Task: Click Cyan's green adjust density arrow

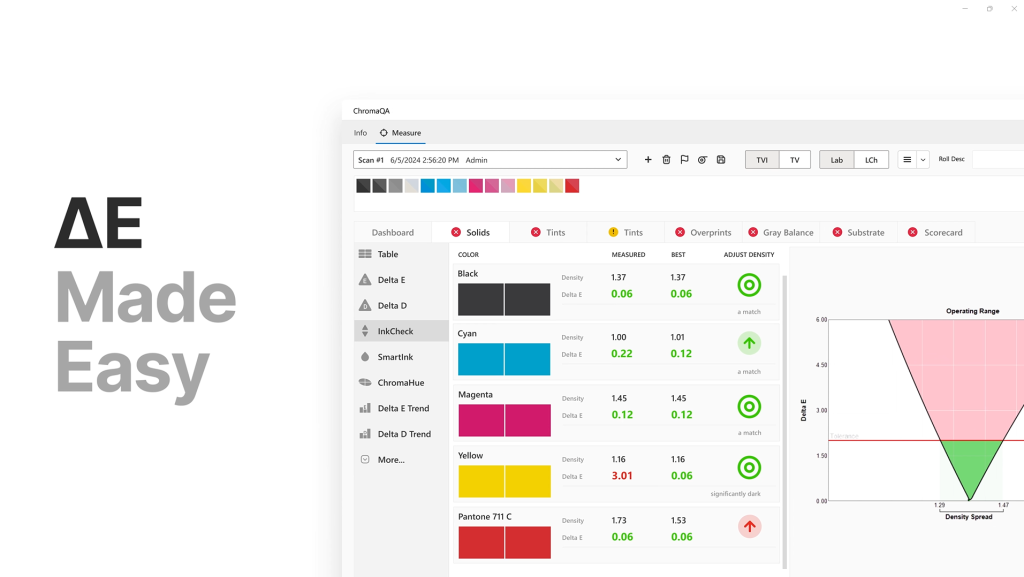Action: [x=749, y=344]
